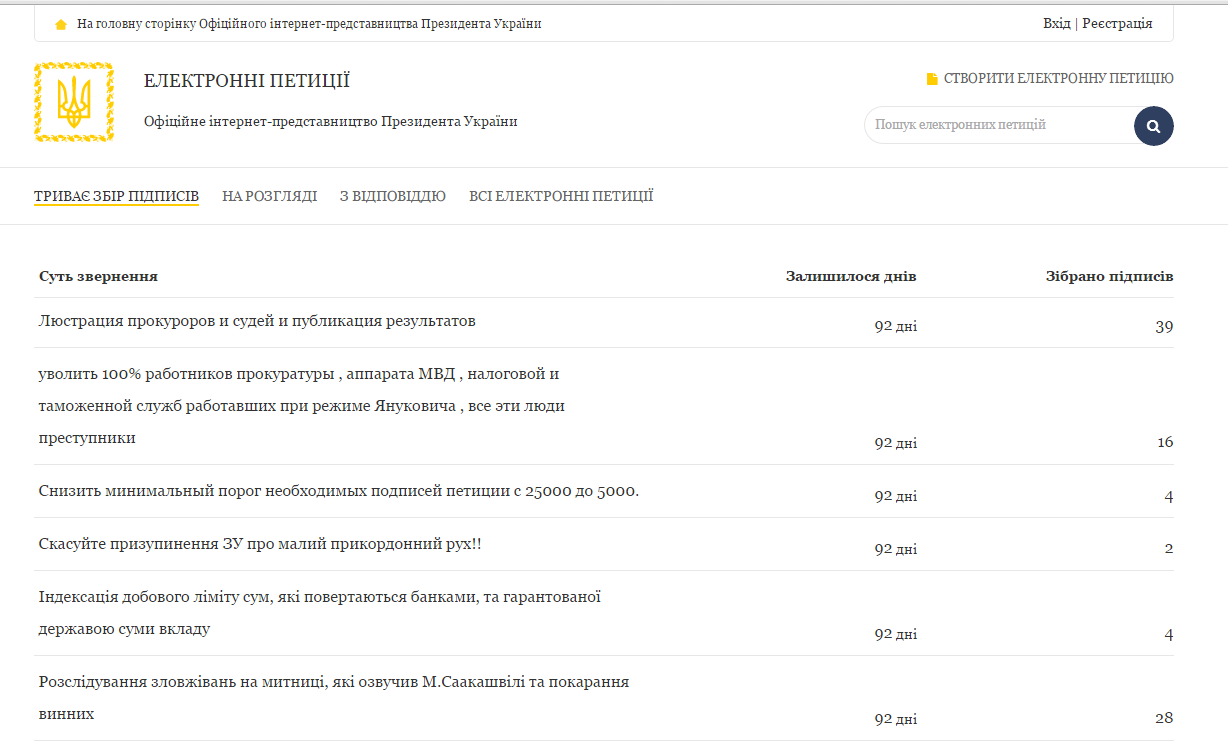
Task: Switch to the З ВІДПОВІДДЮ tab
Action: coord(392,196)
